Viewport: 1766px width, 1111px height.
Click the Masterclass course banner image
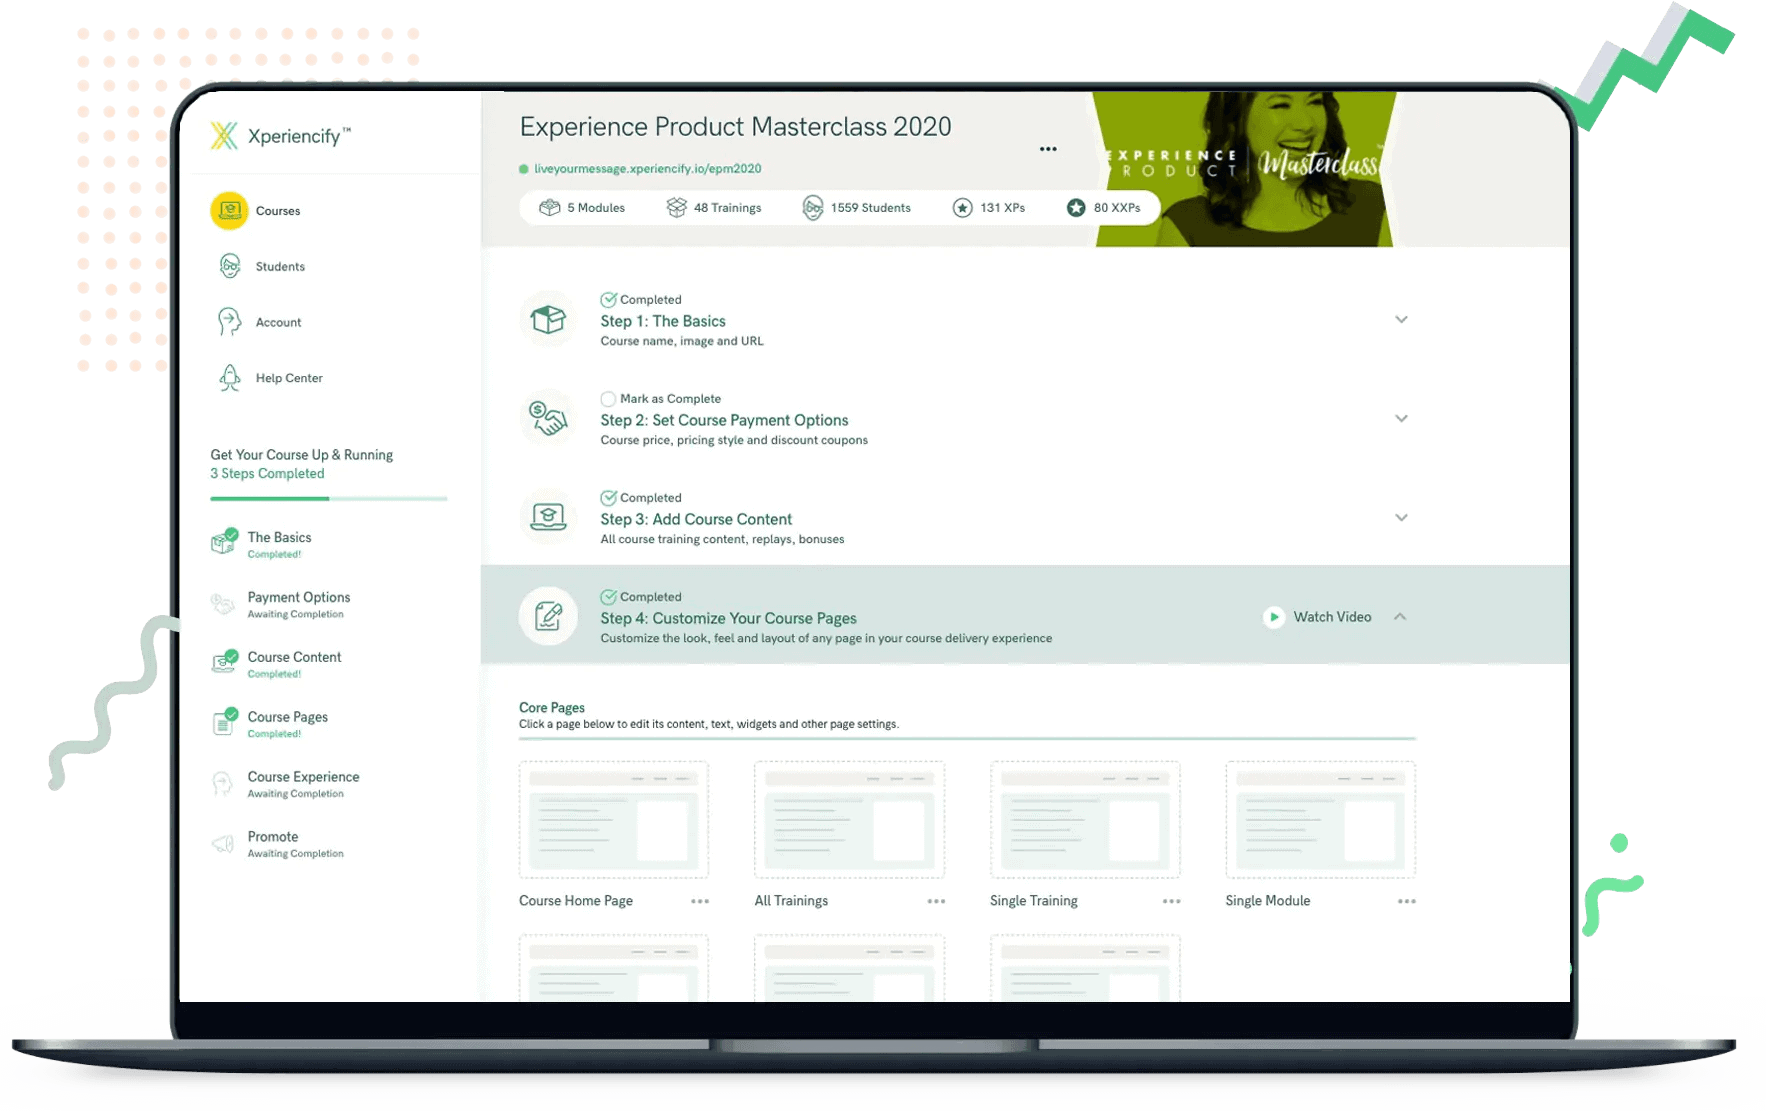(1243, 169)
